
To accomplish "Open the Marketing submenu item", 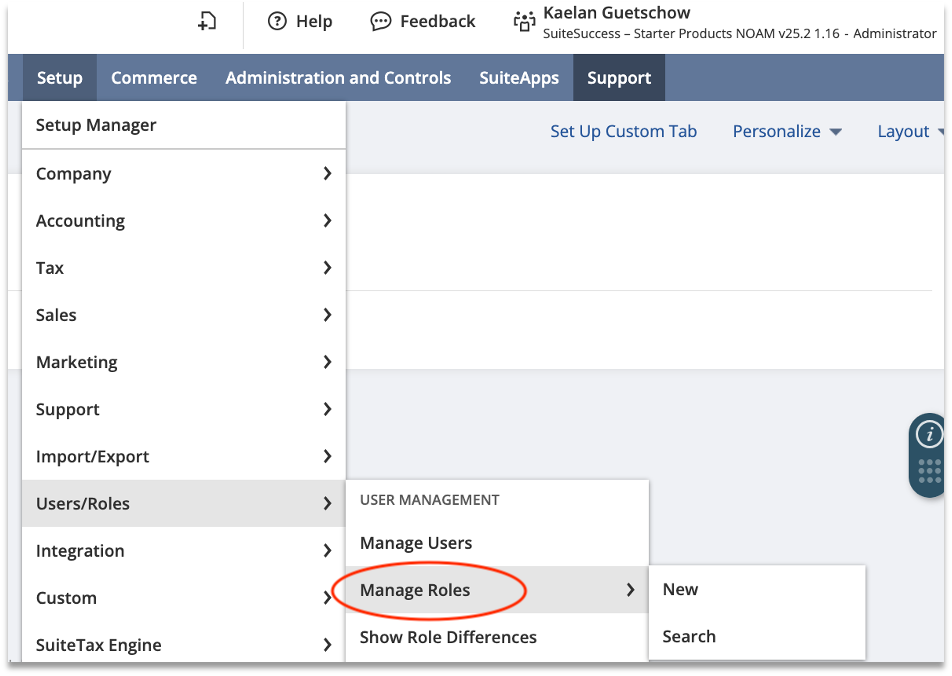I will (184, 362).
